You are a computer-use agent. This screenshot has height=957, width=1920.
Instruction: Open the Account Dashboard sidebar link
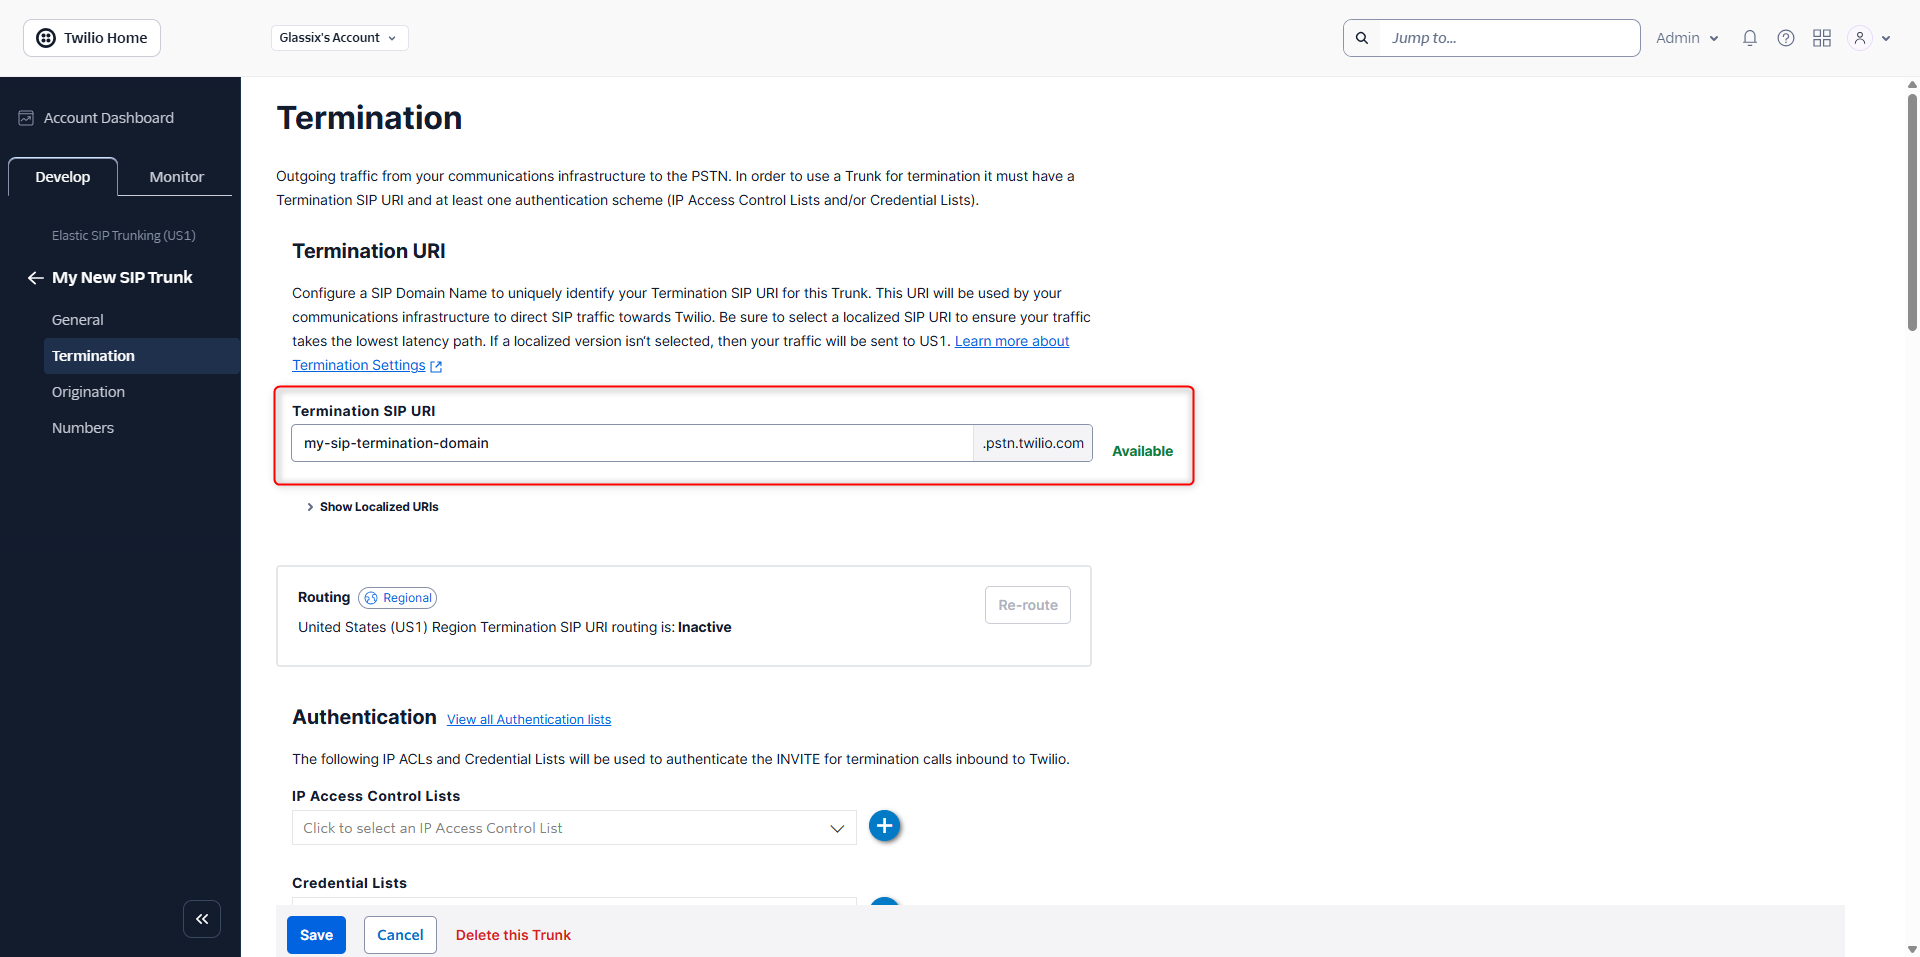[x=108, y=118]
